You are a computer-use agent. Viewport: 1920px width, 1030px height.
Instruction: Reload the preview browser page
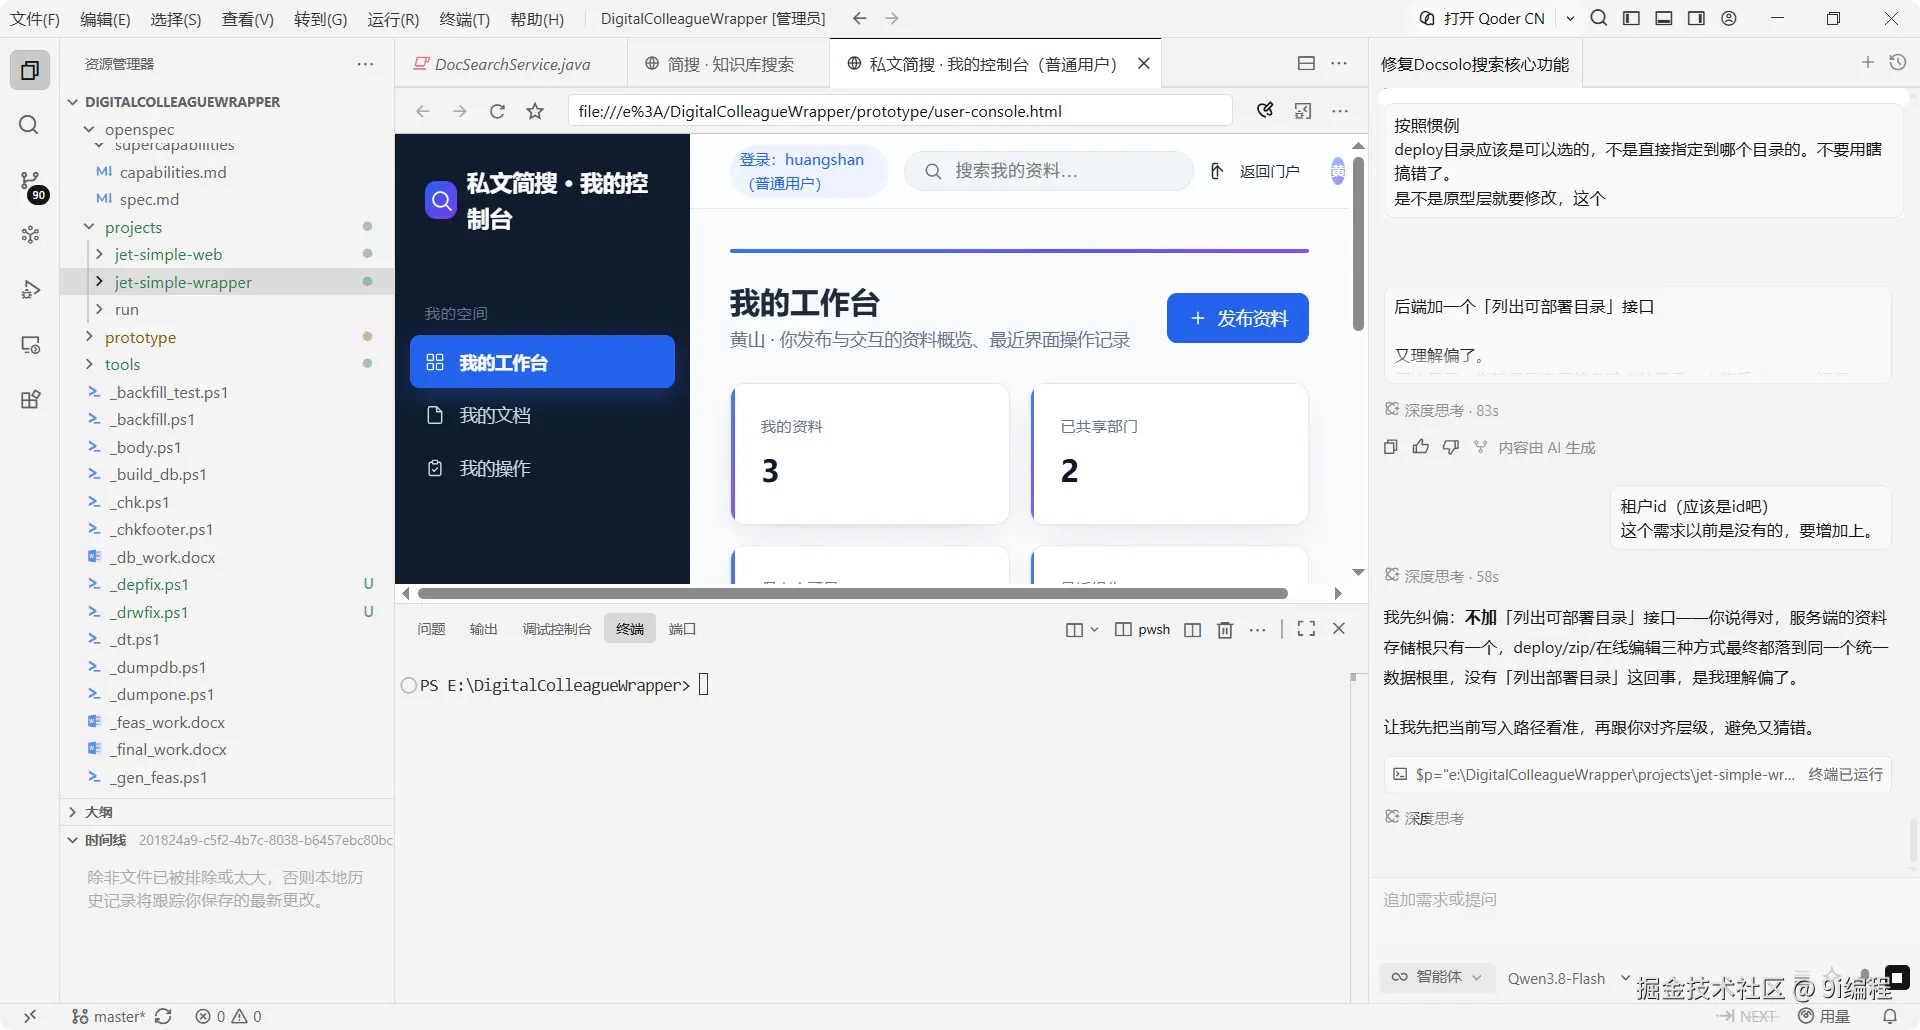(497, 111)
